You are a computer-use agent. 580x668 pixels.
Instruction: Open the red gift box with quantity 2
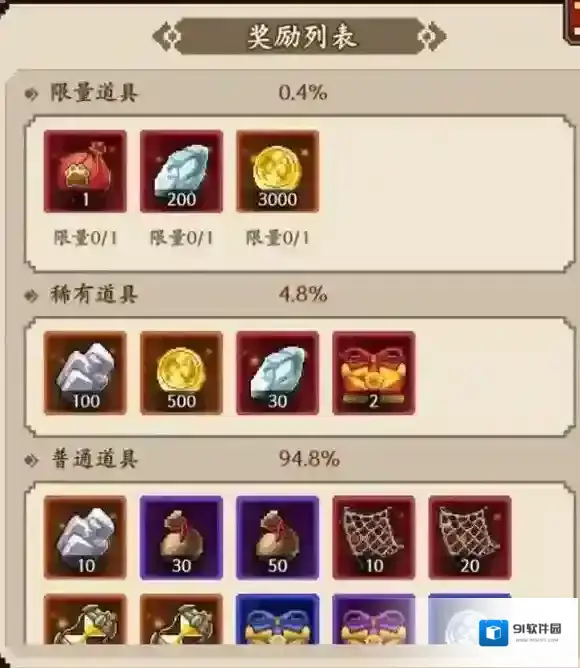click(374, 373)
